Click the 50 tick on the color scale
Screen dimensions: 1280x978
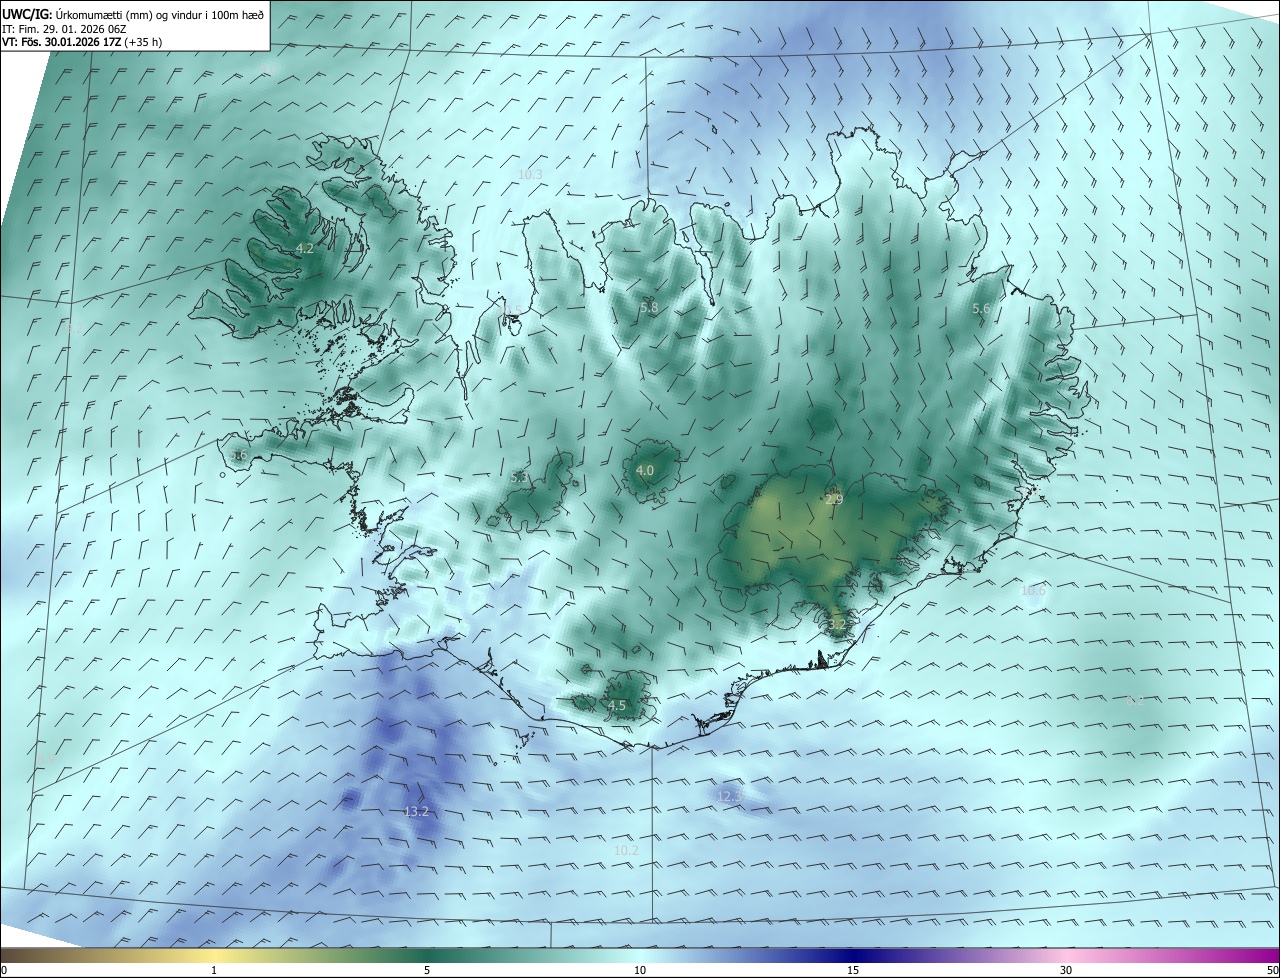click(x=1272, y=970)
